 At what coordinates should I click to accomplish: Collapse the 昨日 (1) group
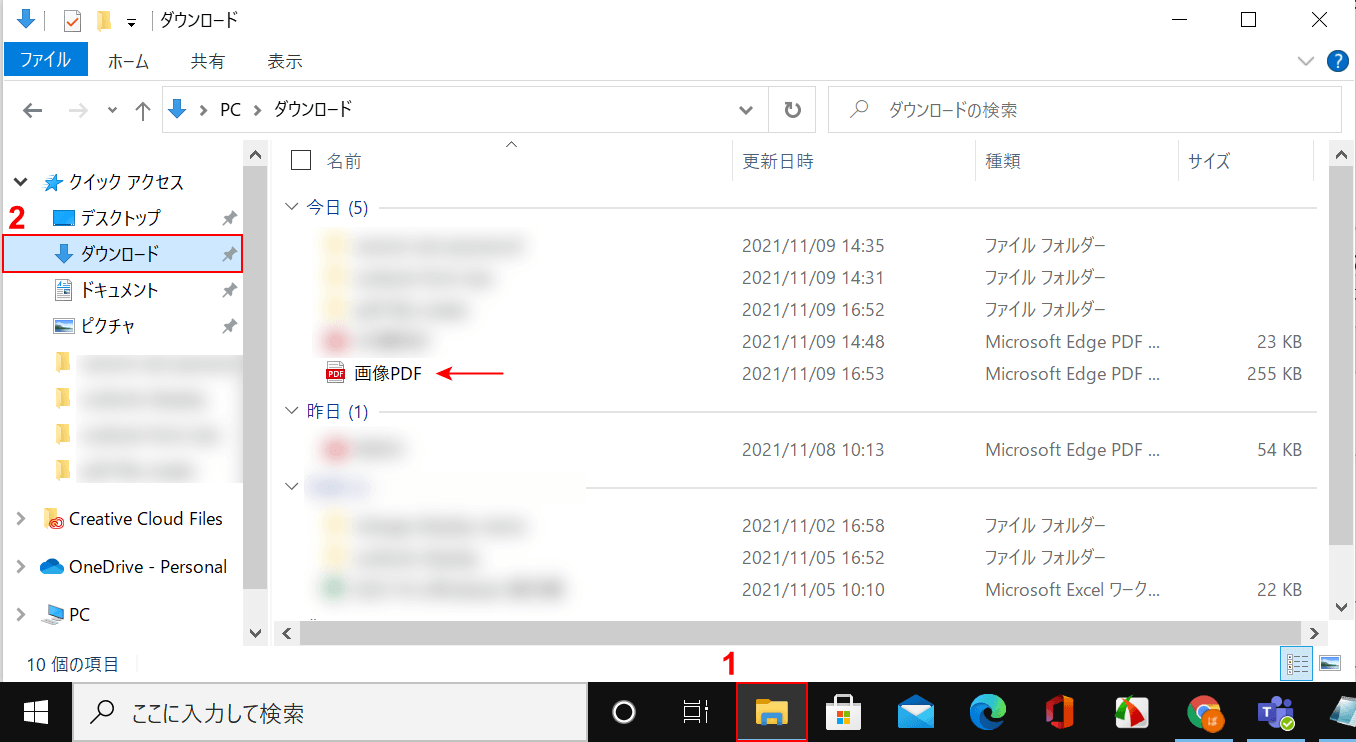tap(291, 411)
